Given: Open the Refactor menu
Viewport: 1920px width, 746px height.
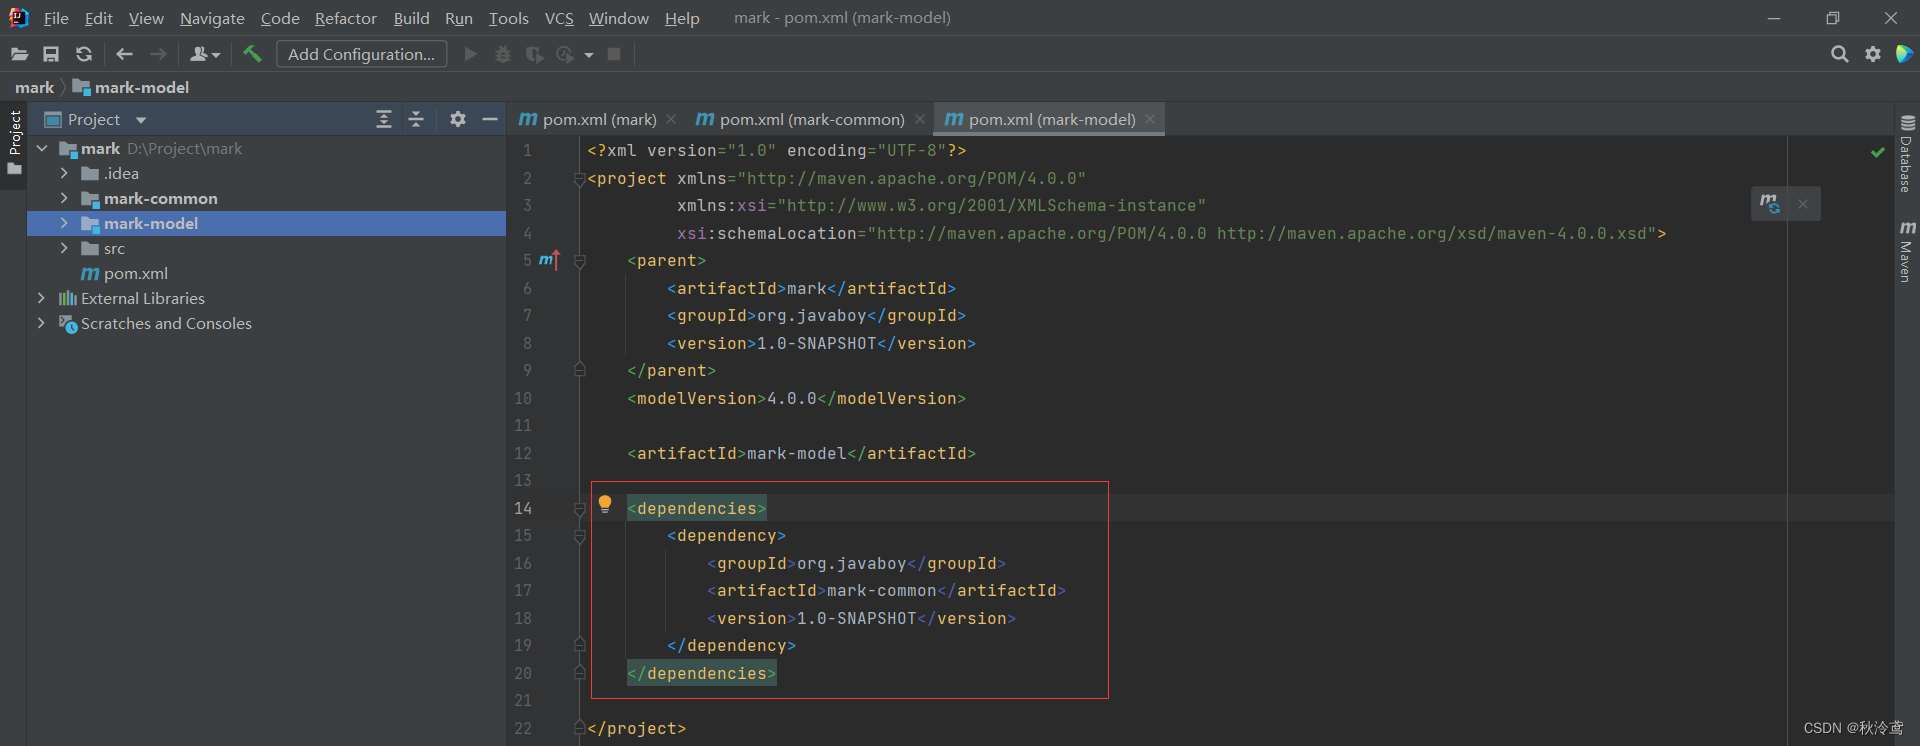Looking at the screenshot, I should 346,18.
